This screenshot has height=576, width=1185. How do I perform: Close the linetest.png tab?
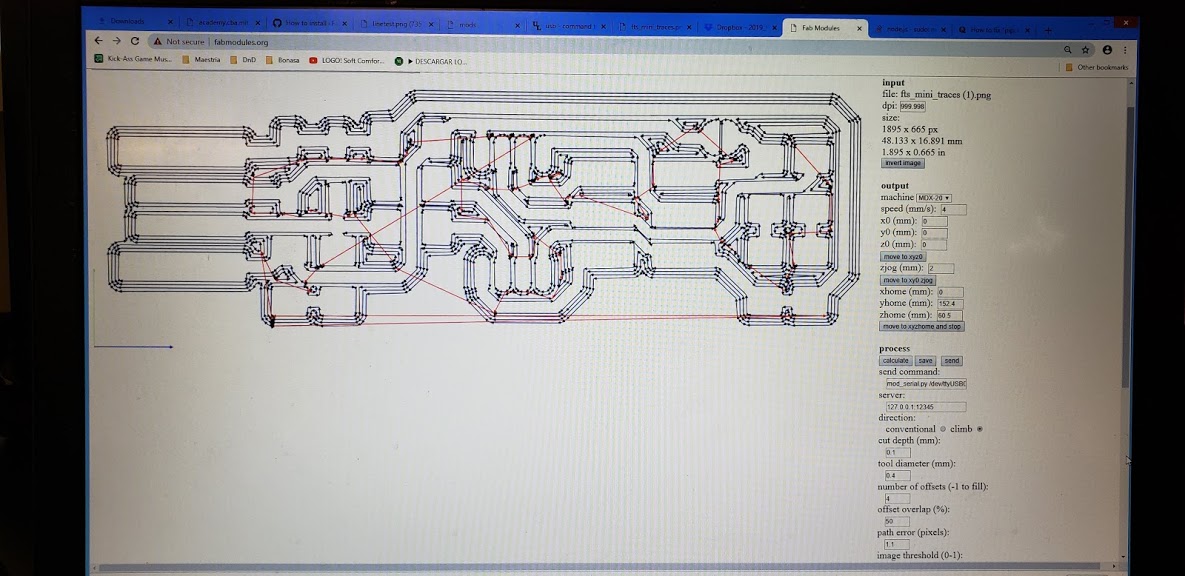click(x=432, y=24)
